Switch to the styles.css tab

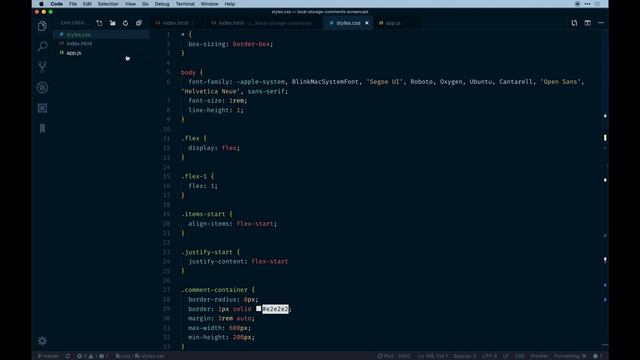tap(348, 23)
